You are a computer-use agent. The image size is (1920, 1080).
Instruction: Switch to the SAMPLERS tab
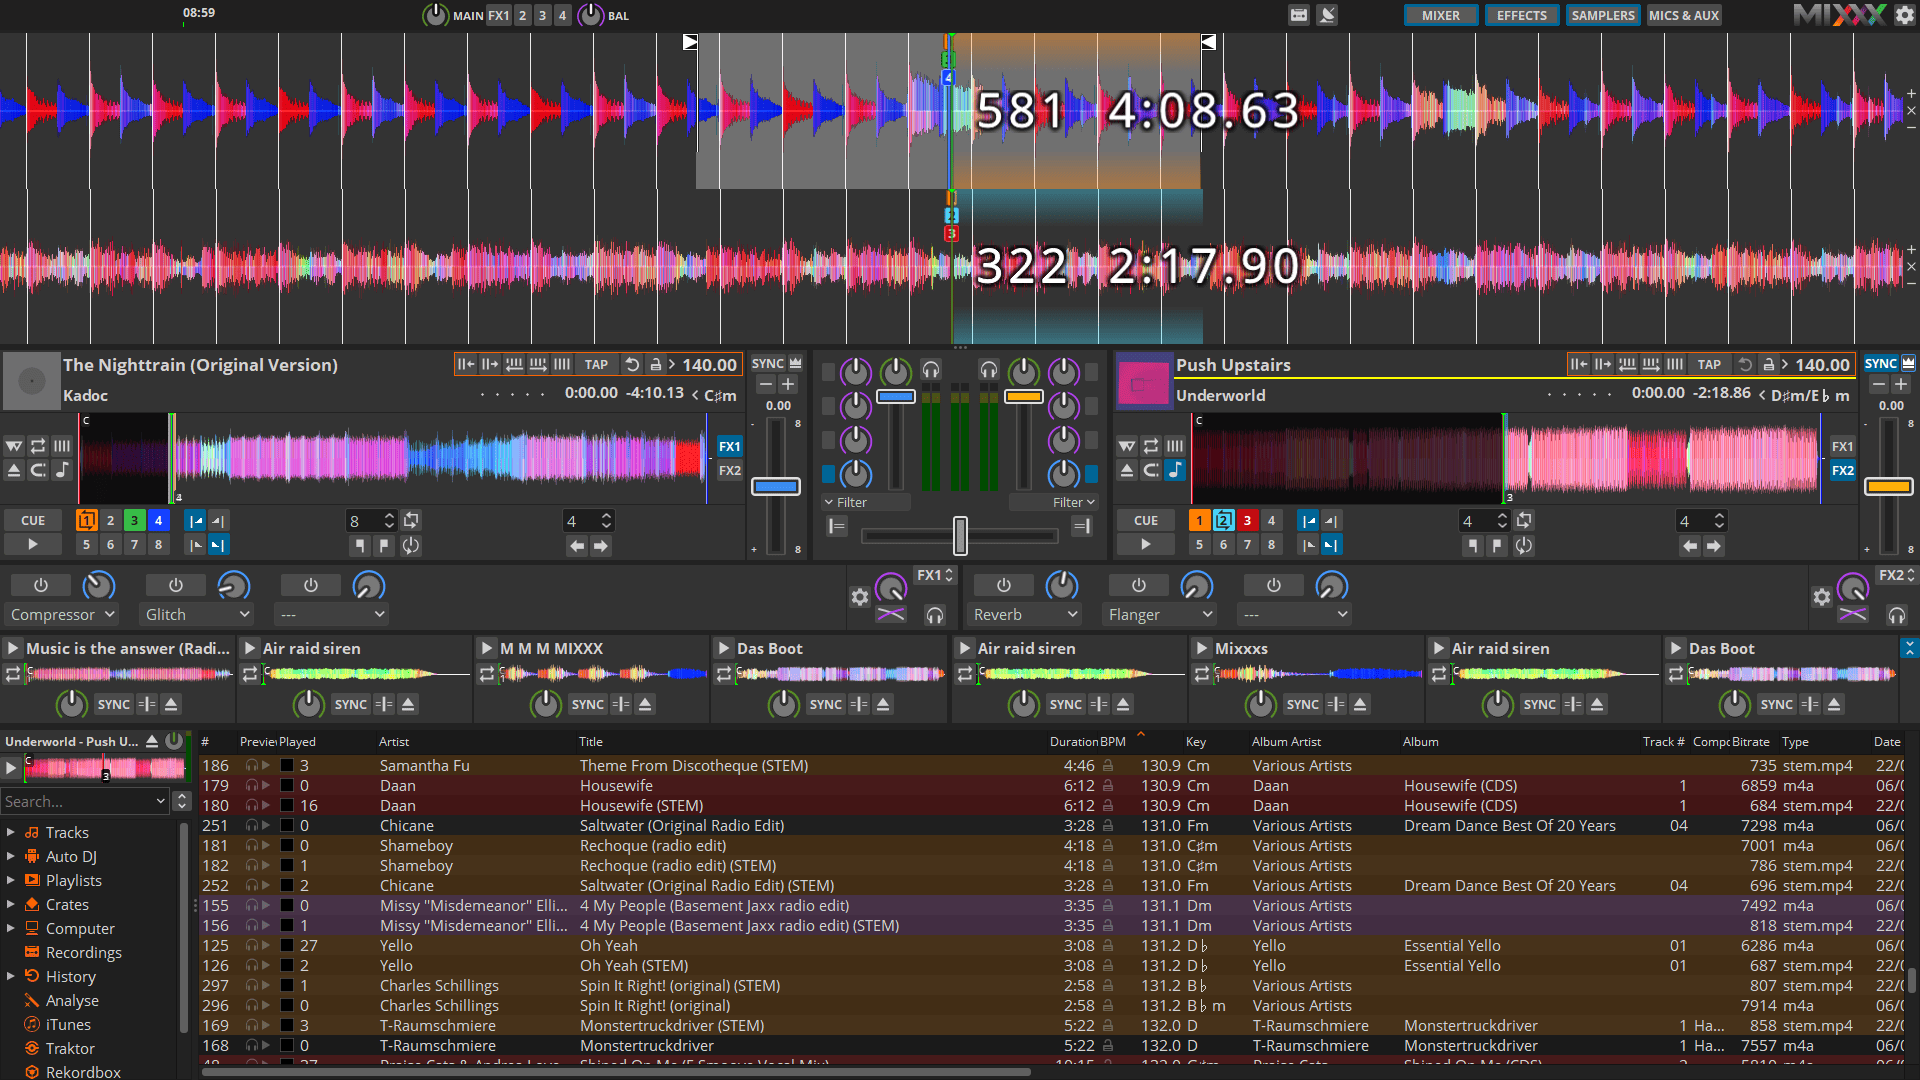[x=1602, y=15]
